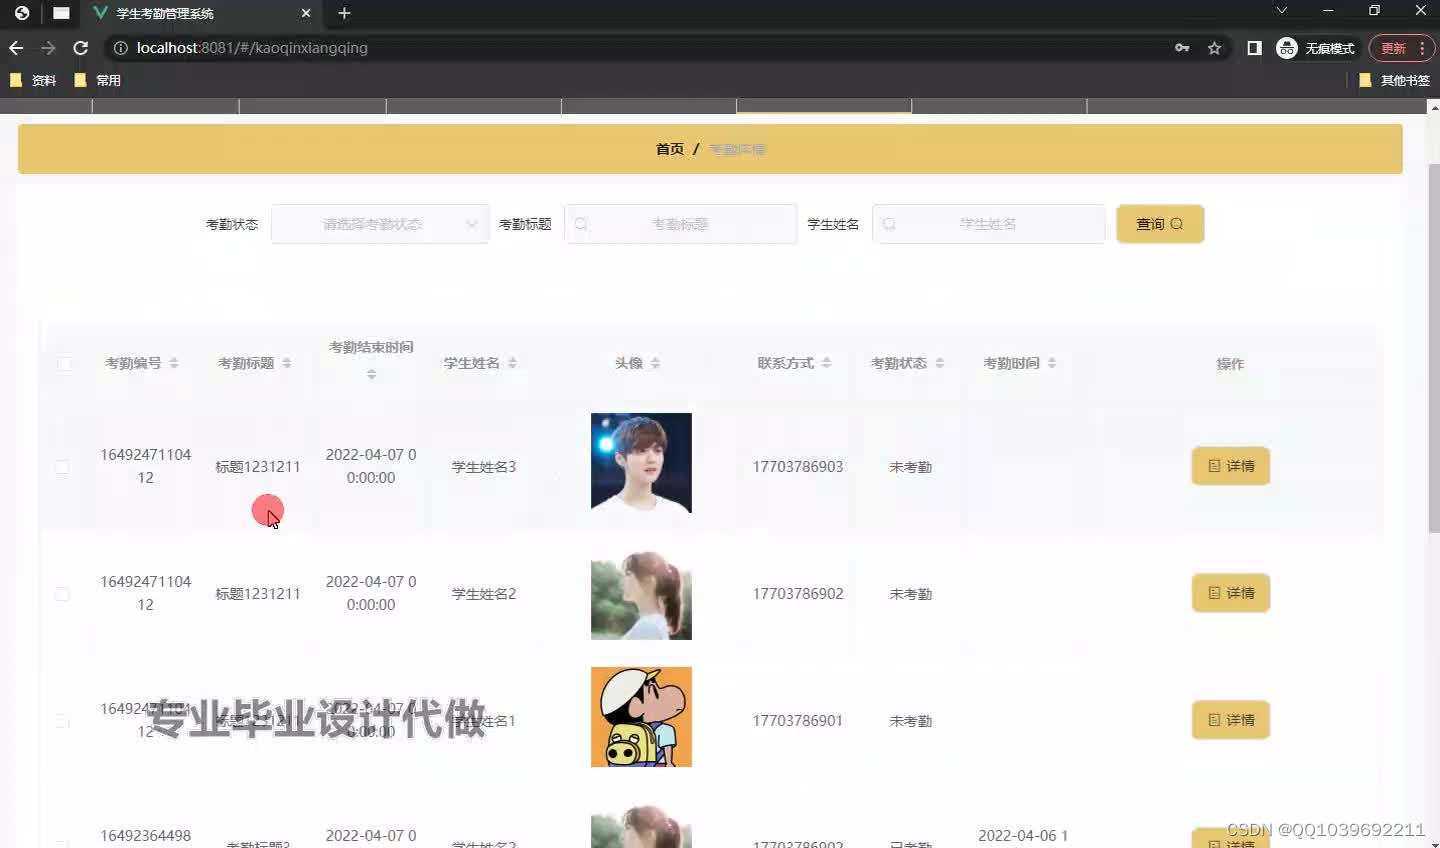Click the 查询 search button
The image size is (1440, 848).
point(1160,224)
